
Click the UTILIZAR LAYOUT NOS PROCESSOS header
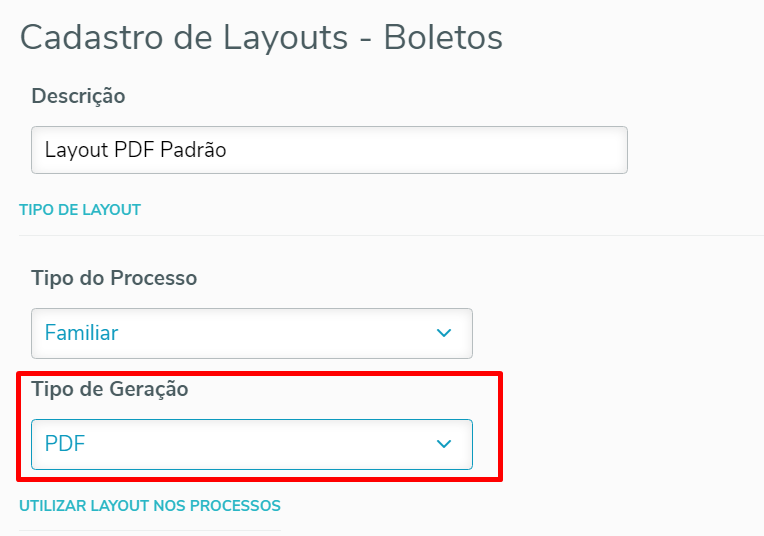(149, 505)
